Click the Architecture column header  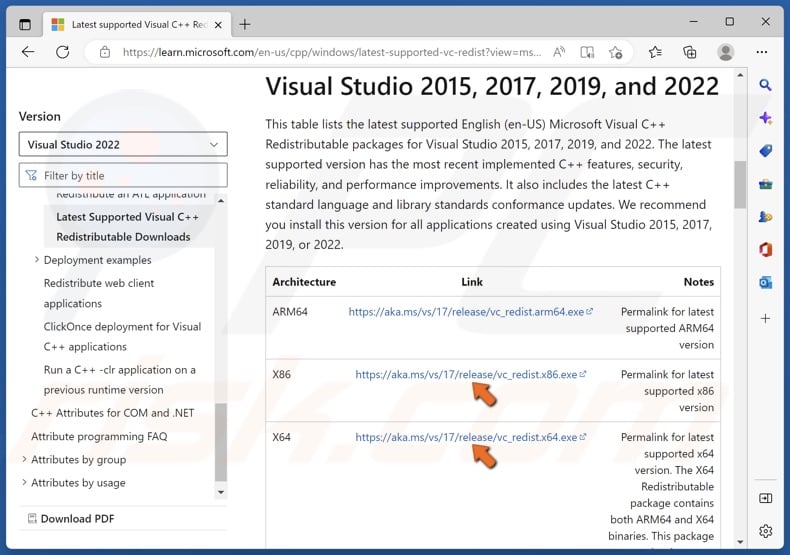pyautogui.click(x=304, y=282)
